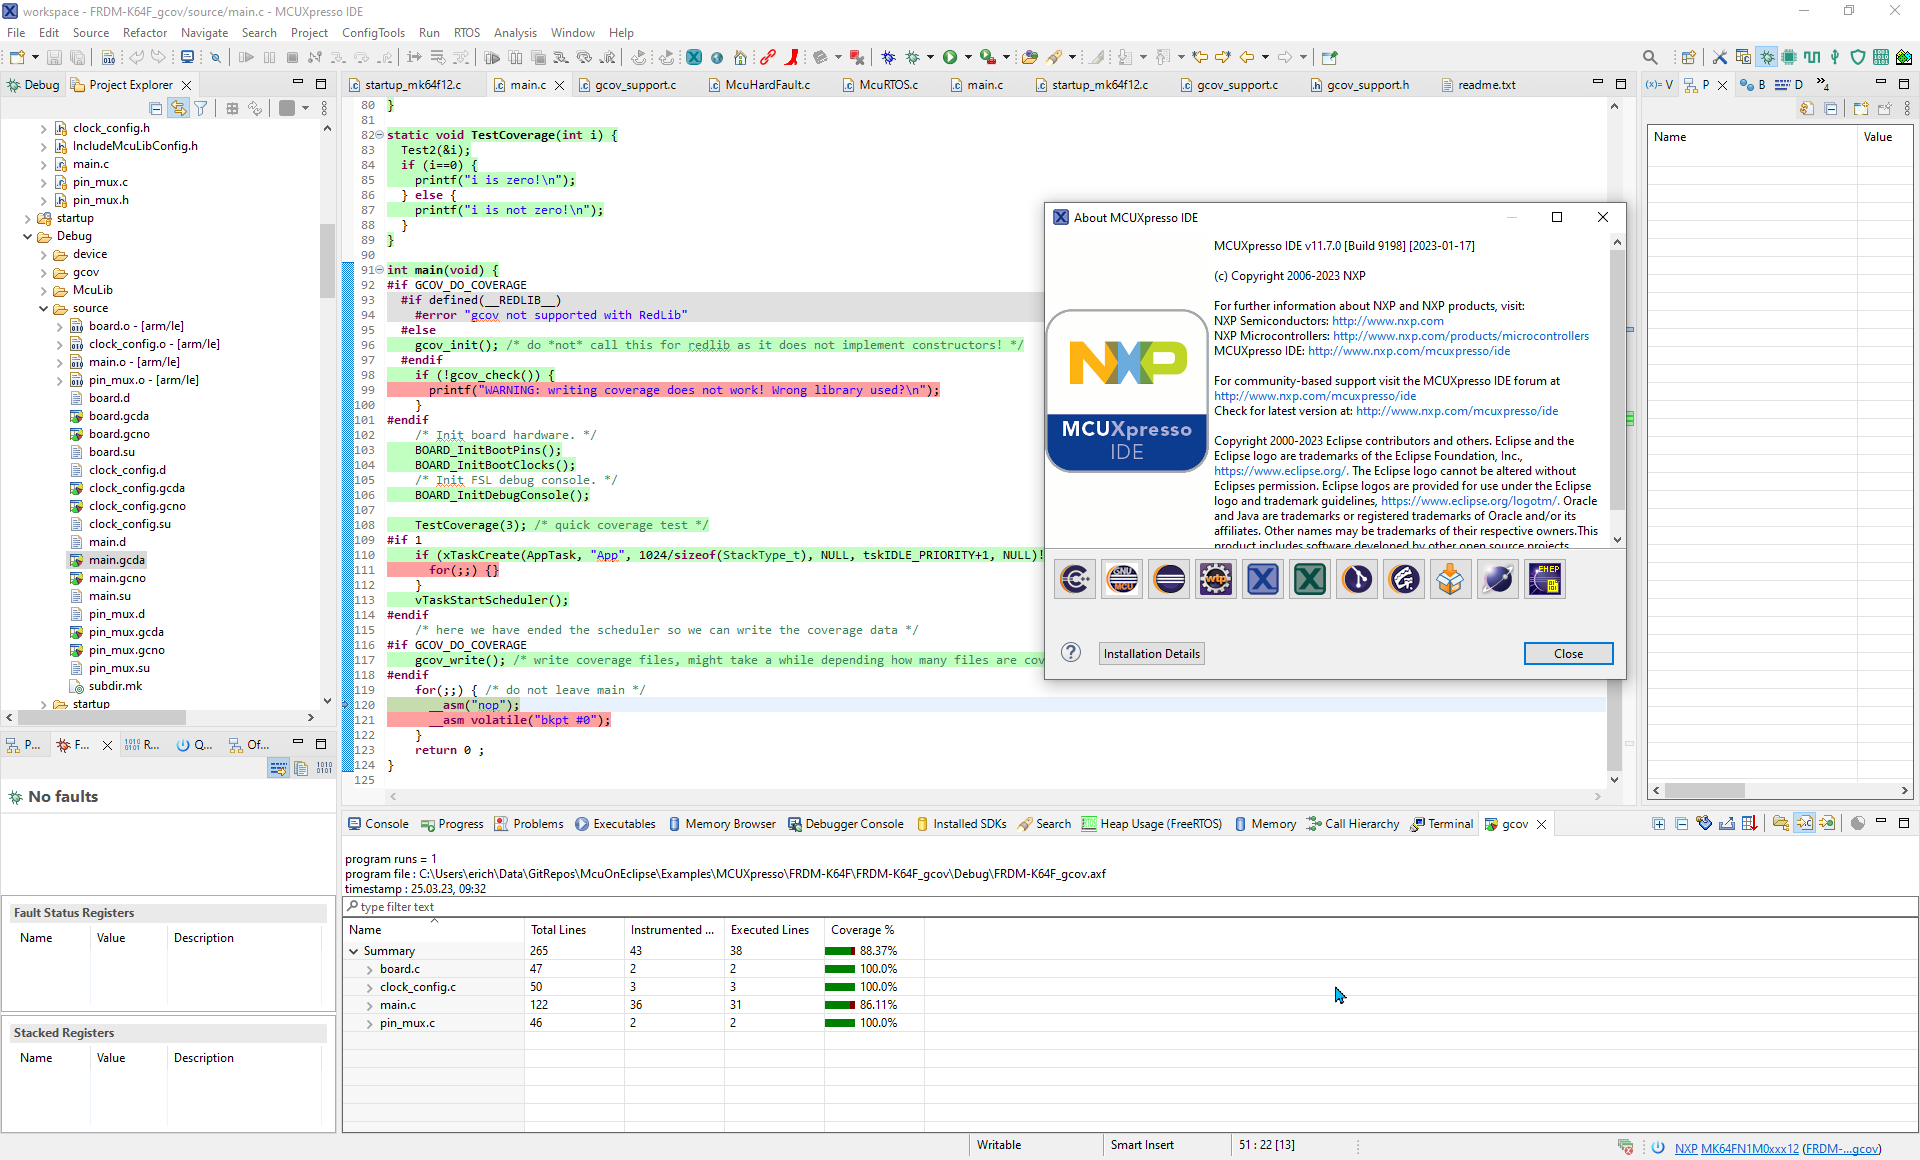Viewport: 1920px width, 1160px height.
Task: Open the Analysis menu
Action: [x=515, y=32]
